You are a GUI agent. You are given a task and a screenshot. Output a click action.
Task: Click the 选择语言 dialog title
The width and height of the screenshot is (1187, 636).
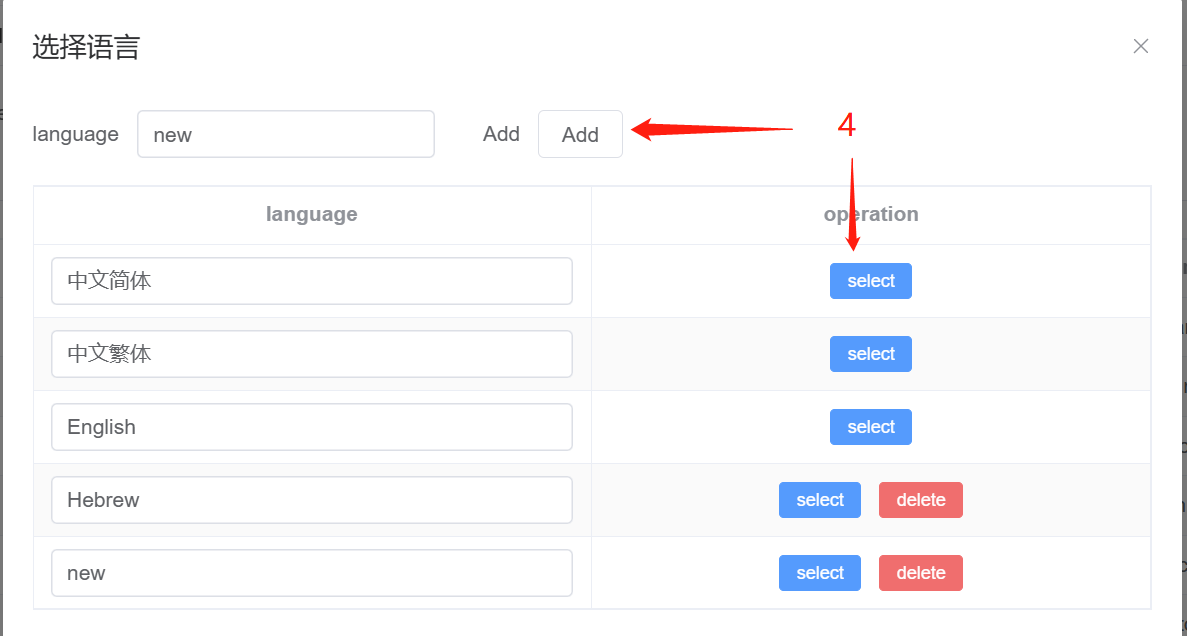[x=86, y=47]
